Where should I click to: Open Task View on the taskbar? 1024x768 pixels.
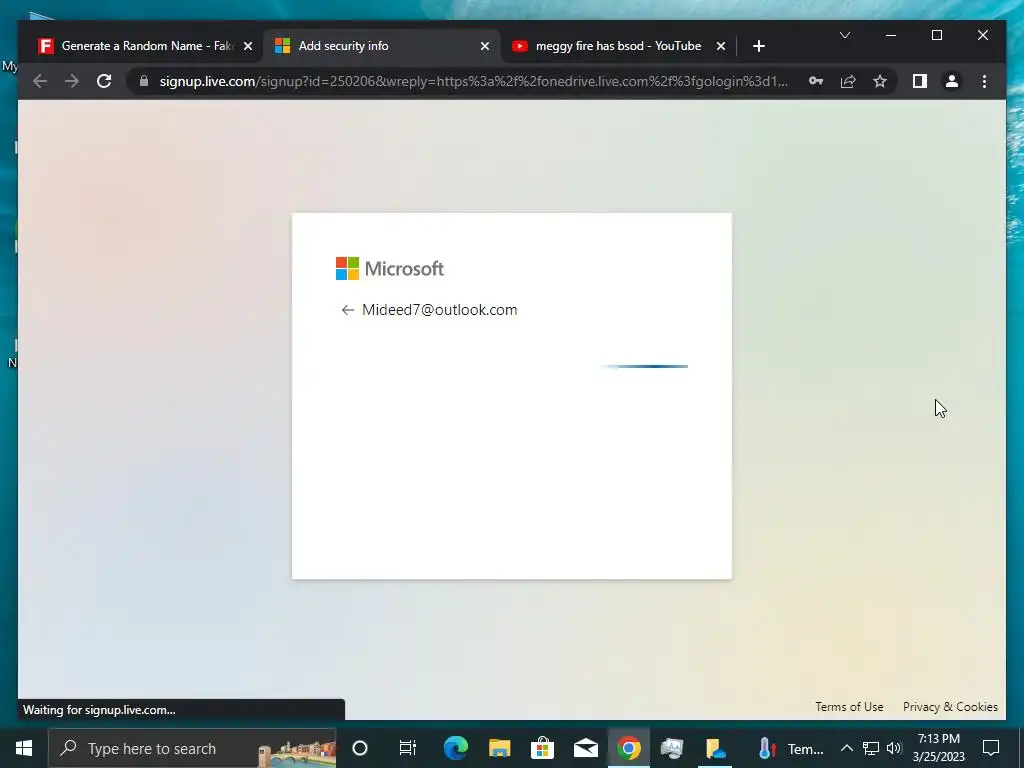click(408, 748)
